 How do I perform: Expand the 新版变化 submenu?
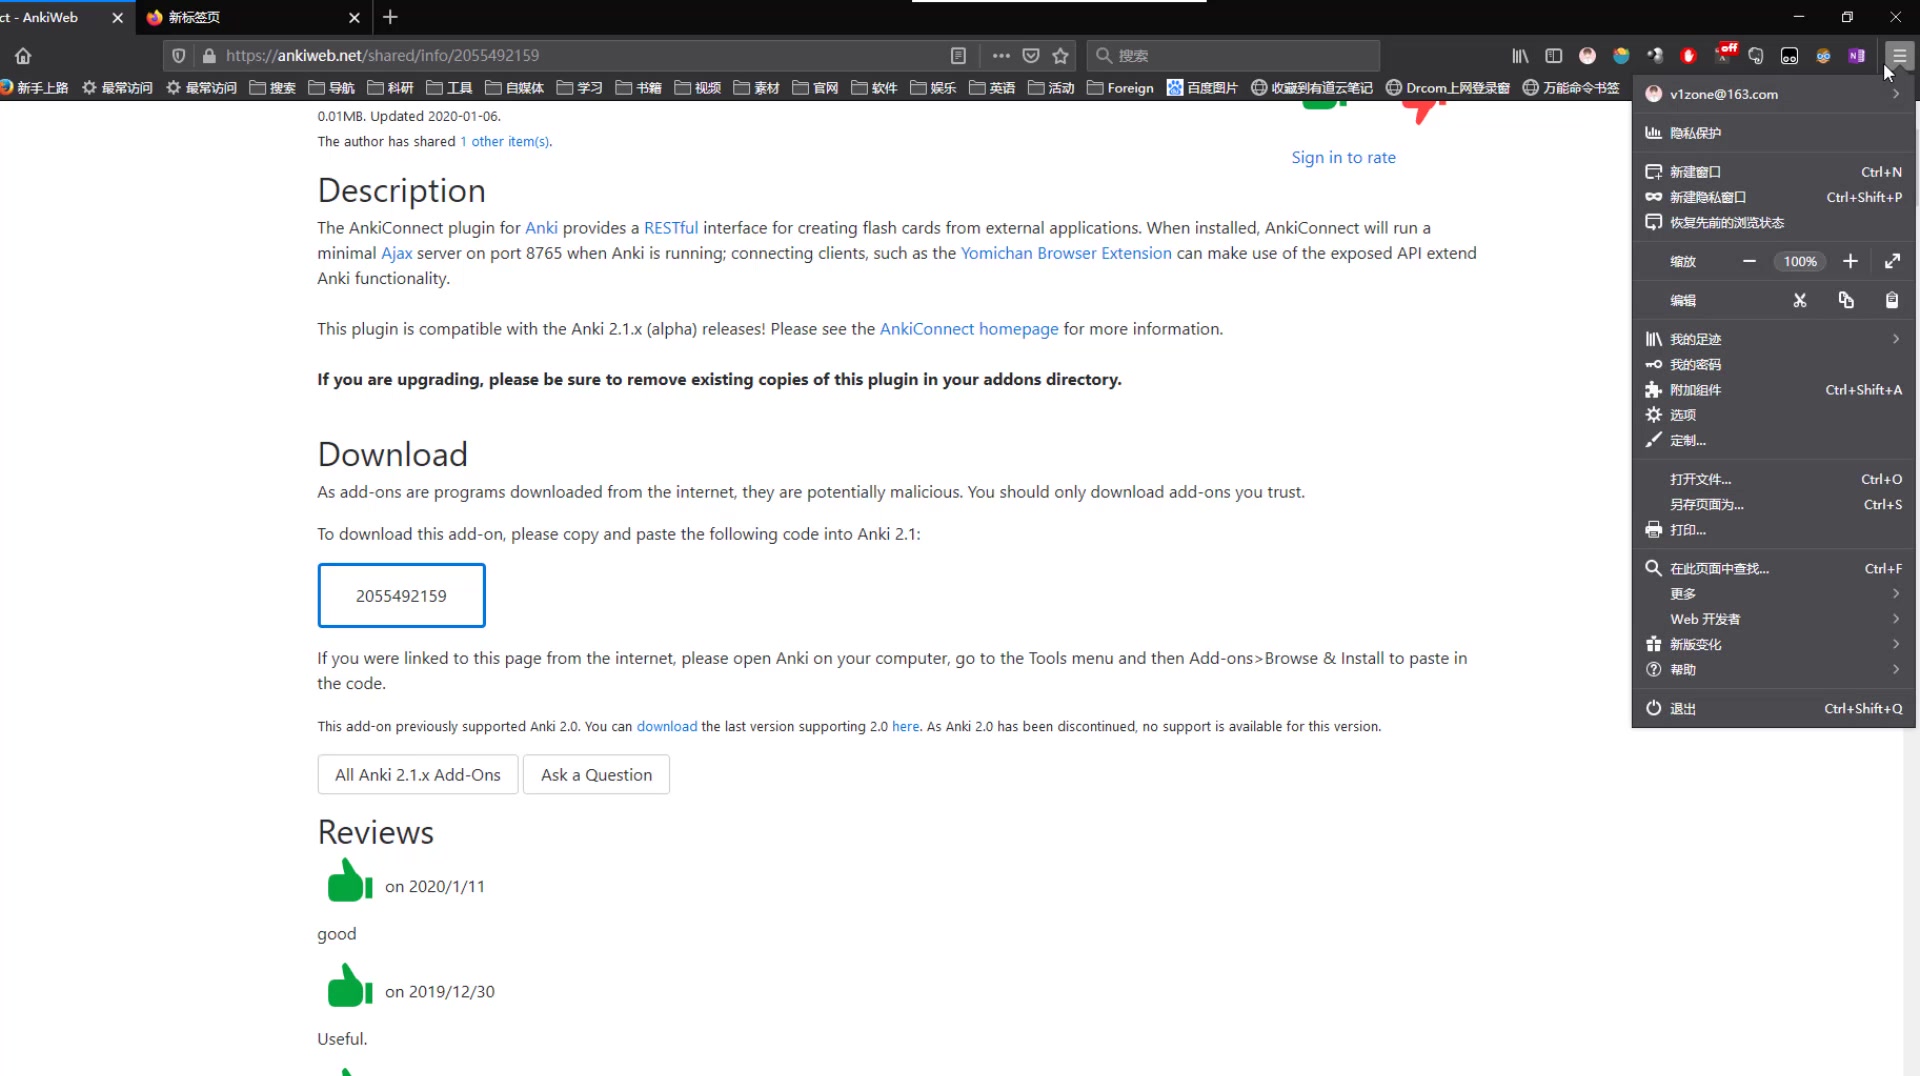pyautogui.click(x=1773, y=644)
